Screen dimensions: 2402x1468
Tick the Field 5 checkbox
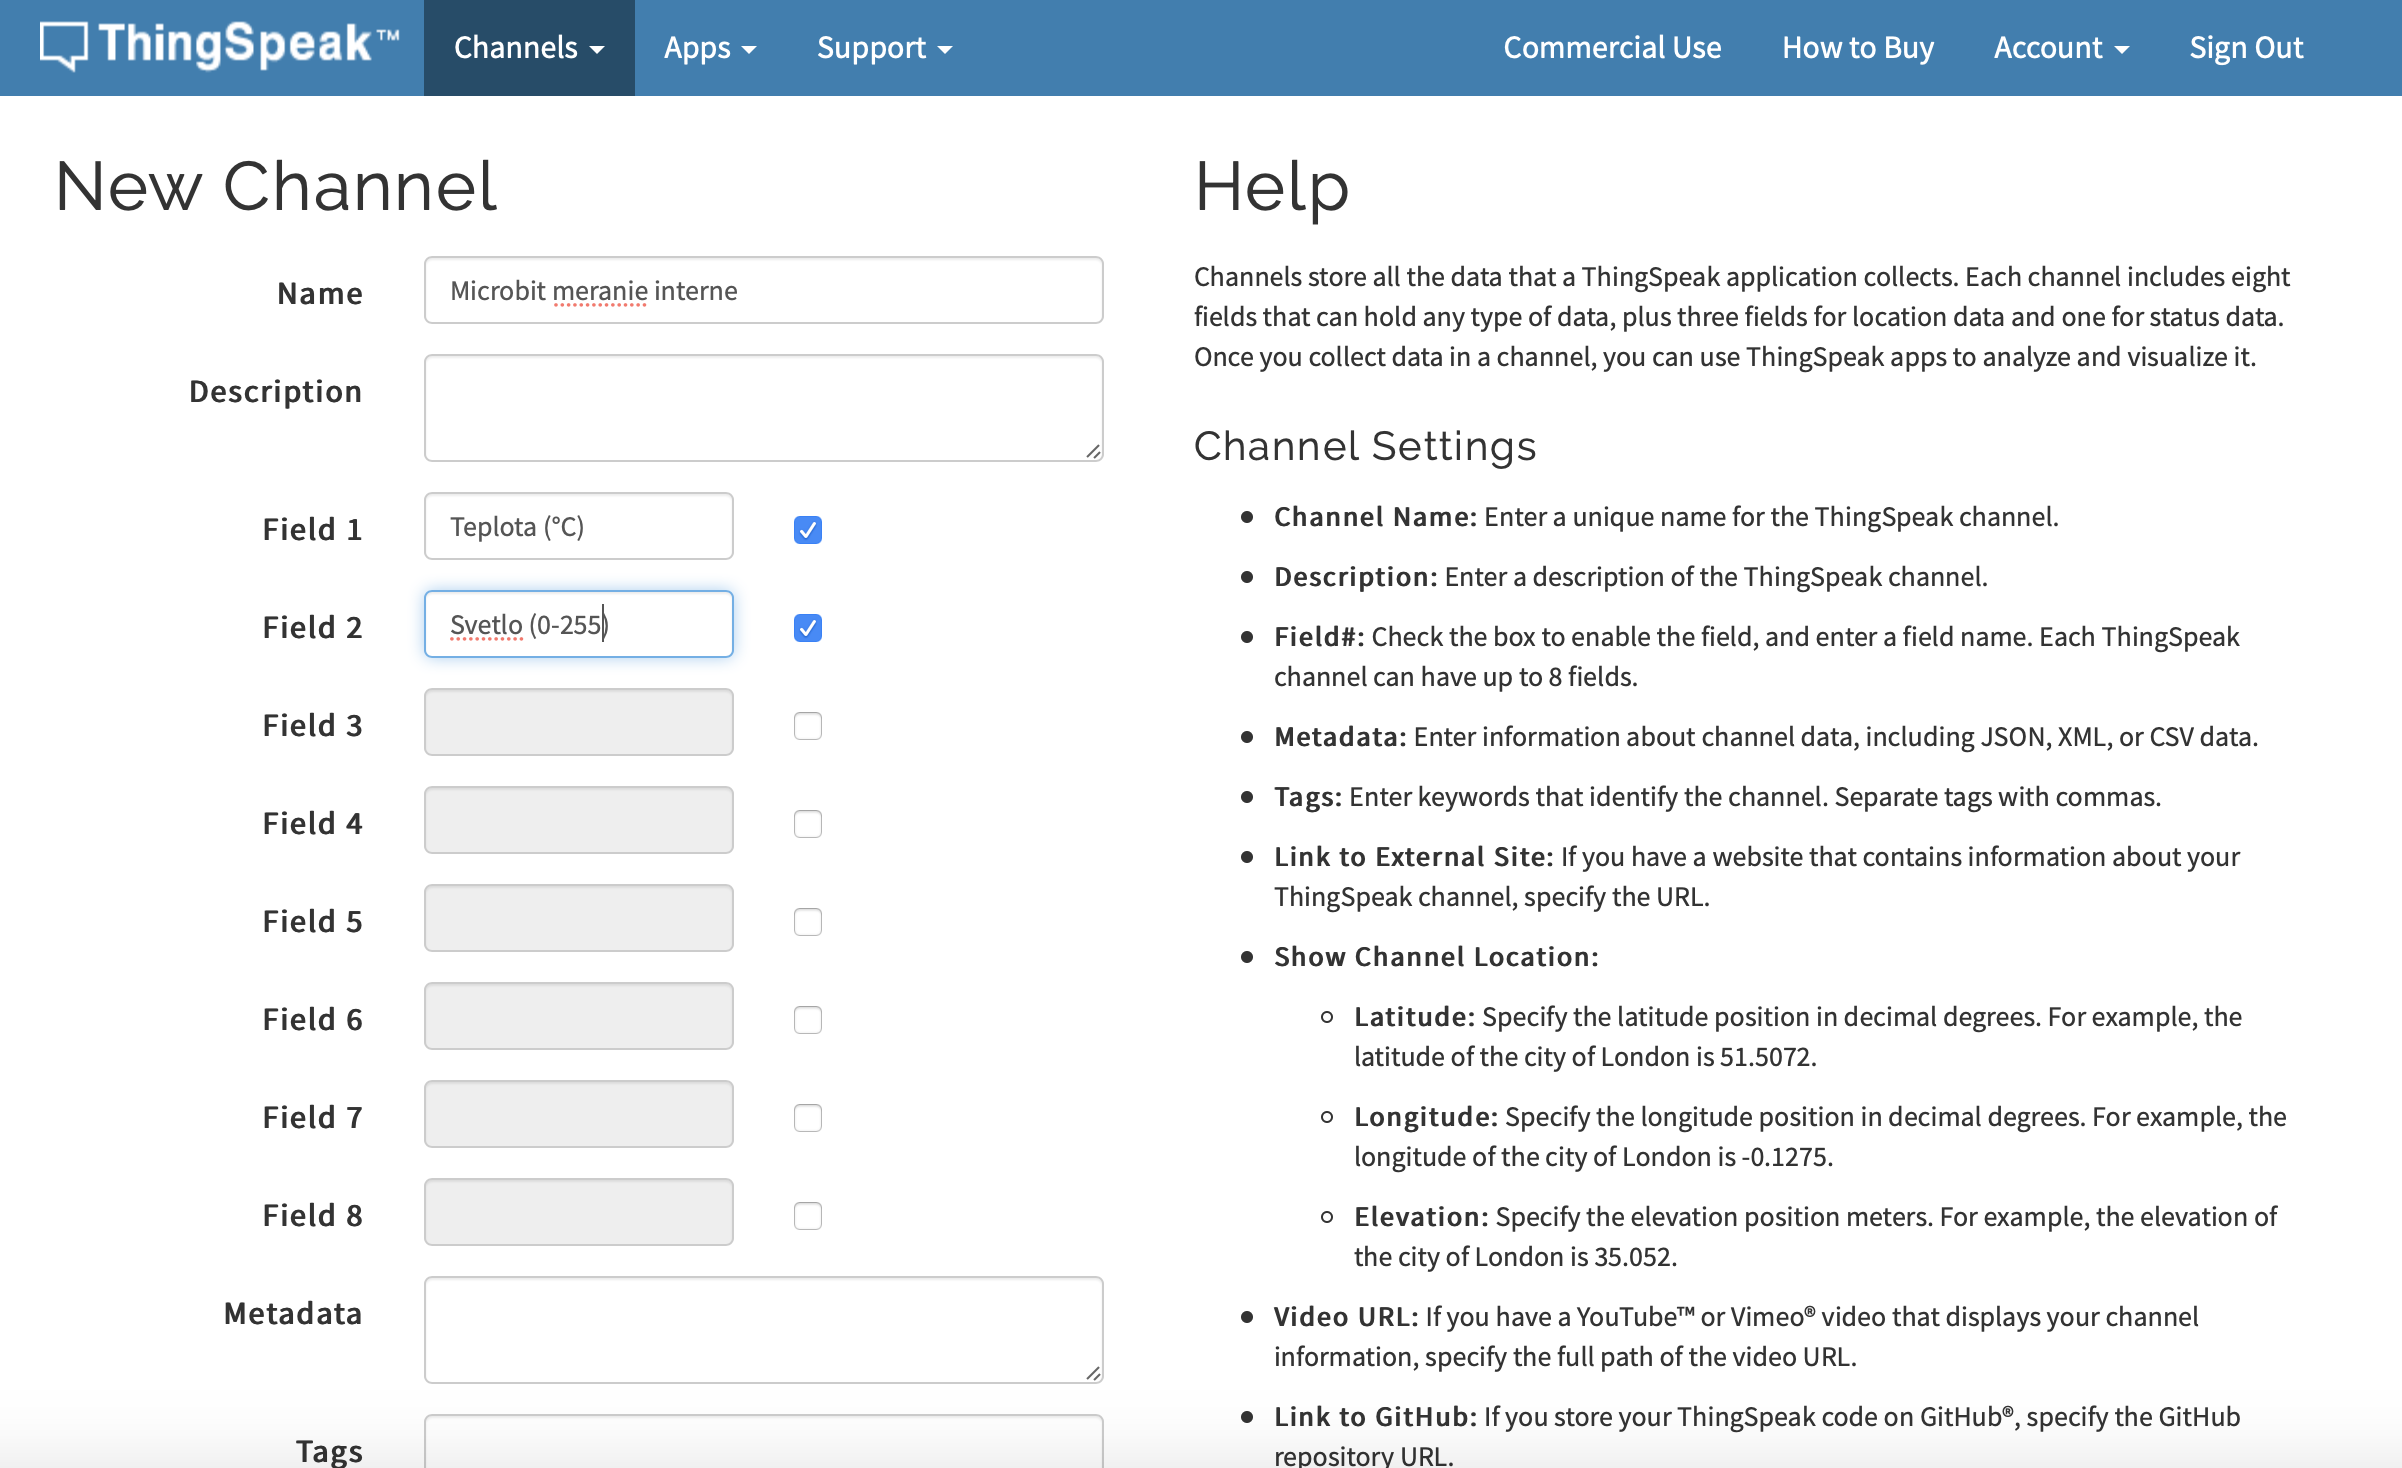click(807, 921)
